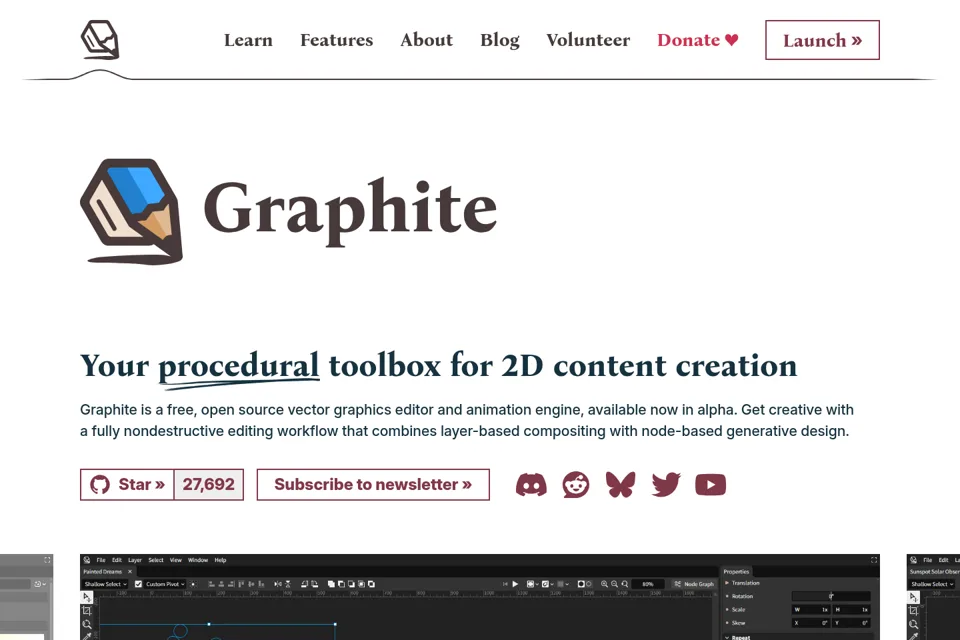
Task: Open Edit menu in Painted Dreams editor
Action: tap(116, 560)
